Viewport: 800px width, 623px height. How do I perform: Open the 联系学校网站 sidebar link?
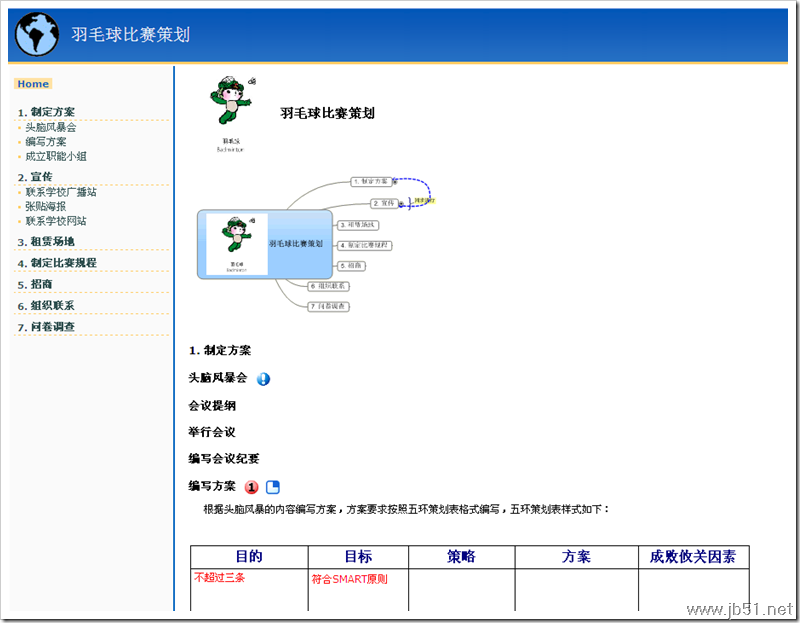(x=56, y=221)
